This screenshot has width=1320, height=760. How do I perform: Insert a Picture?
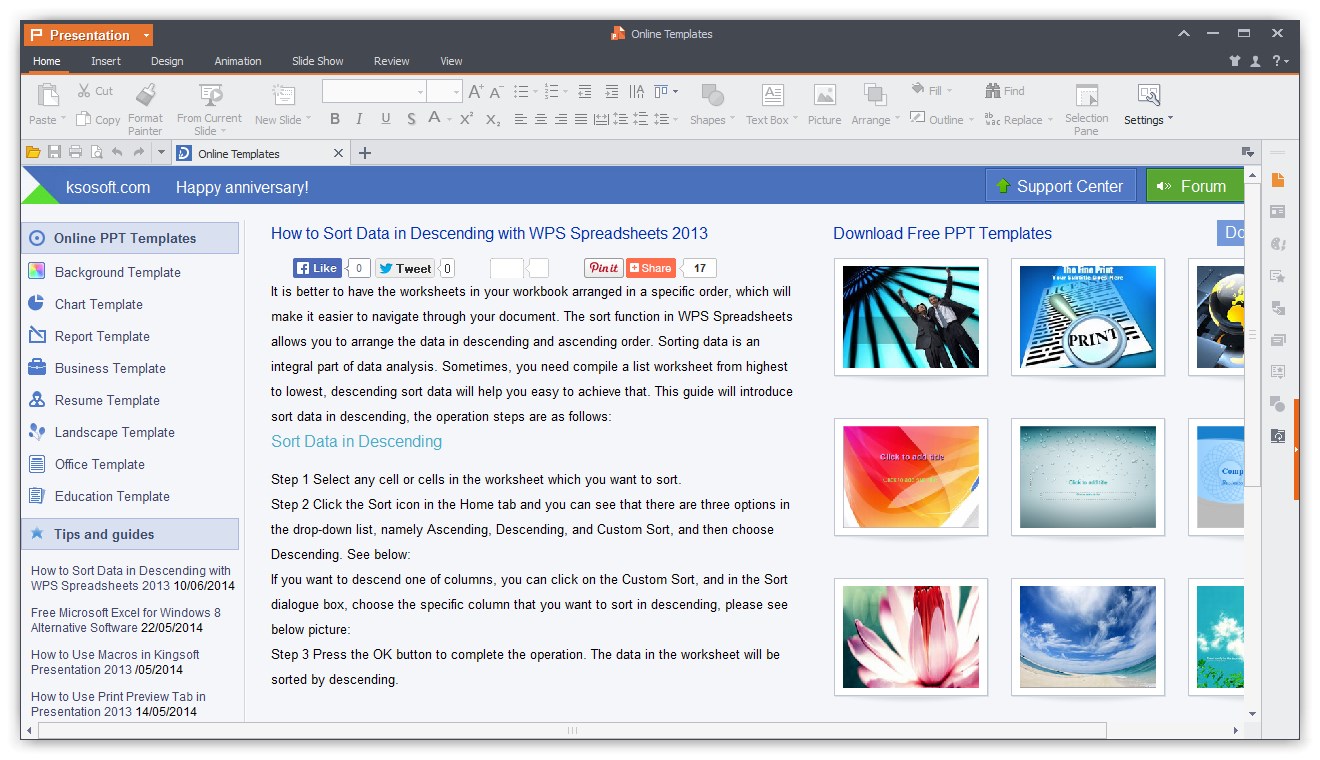[x=823, y=105]
